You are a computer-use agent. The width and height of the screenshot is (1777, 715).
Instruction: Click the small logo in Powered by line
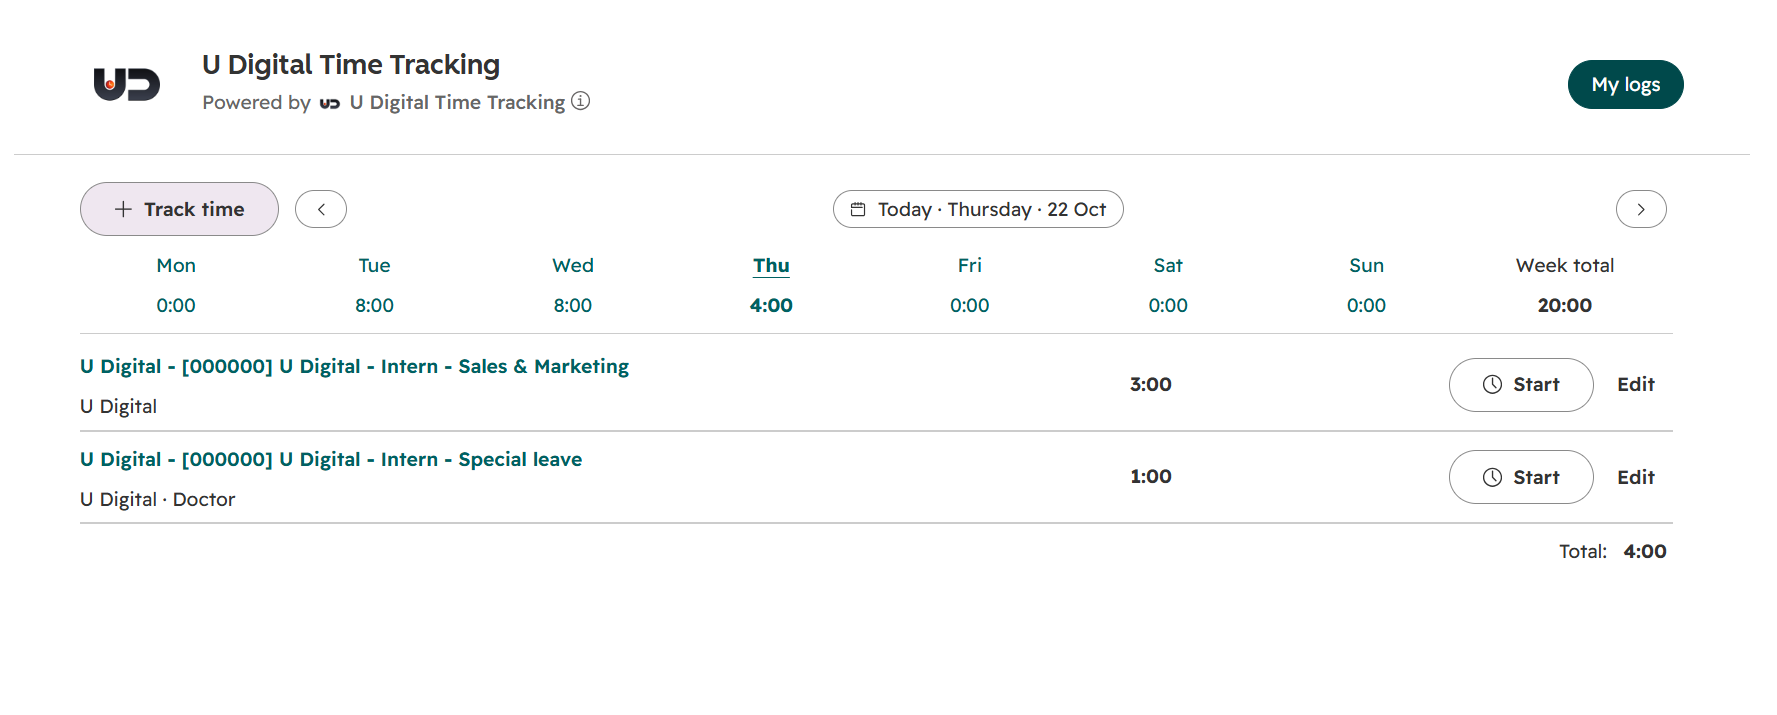pyautogui.click(x=330, y=103)
